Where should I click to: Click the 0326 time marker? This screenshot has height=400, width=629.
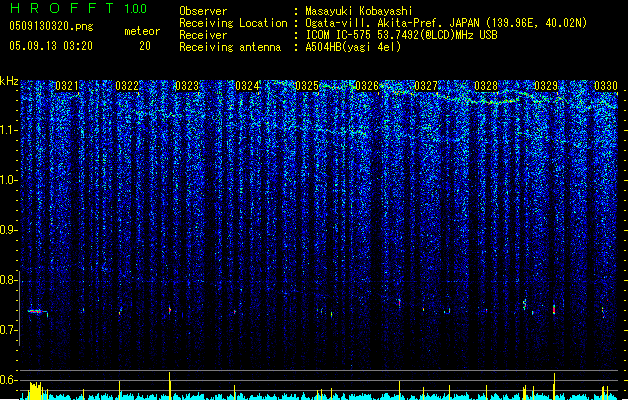click(x=367, y=86)
